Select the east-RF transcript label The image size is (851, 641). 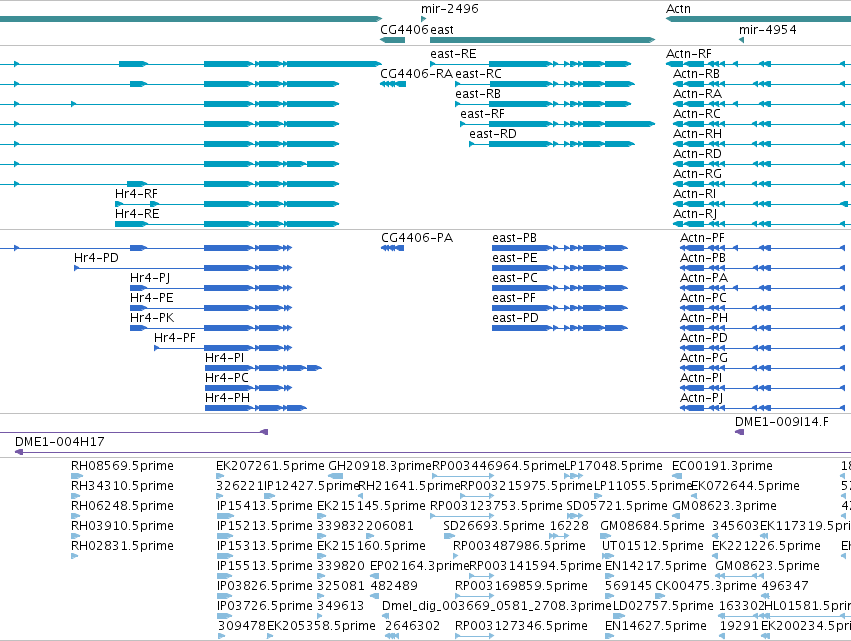[482, 114]
